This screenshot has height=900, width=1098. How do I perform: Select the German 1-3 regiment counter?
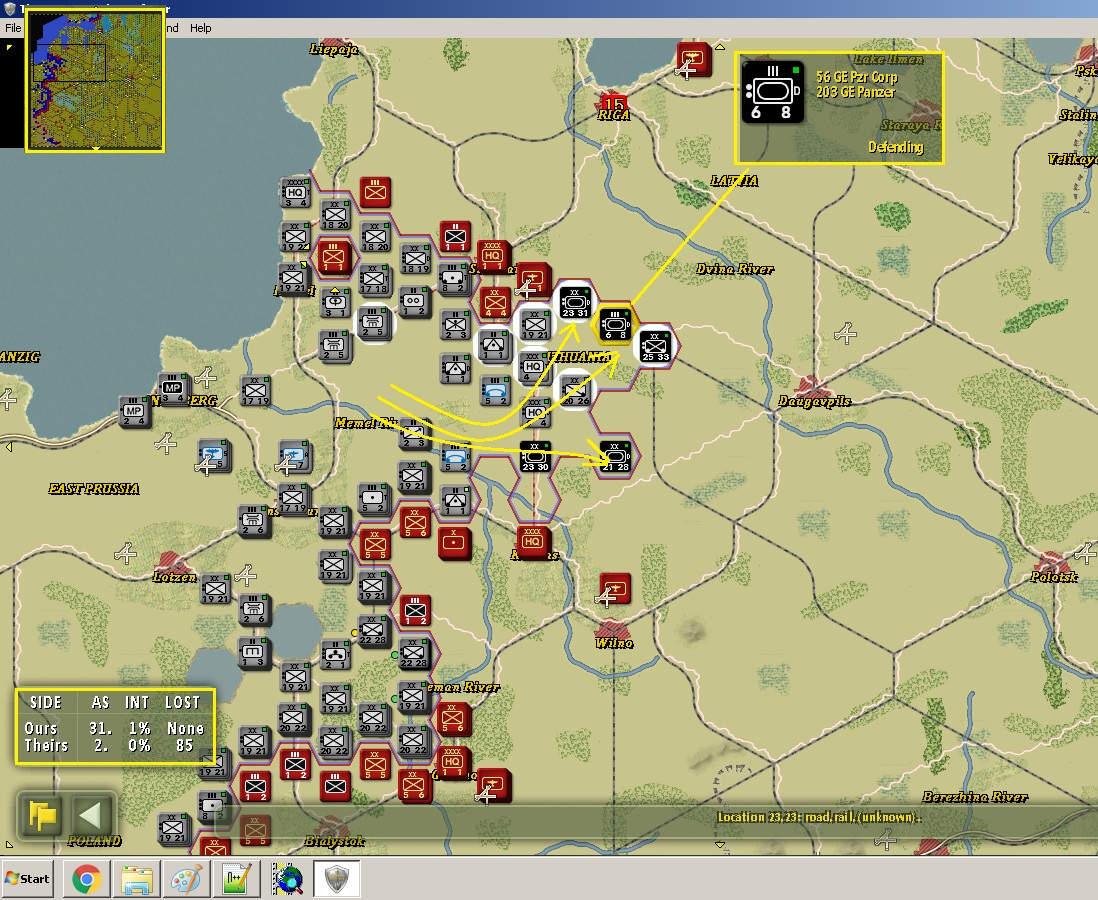[253, 653]
